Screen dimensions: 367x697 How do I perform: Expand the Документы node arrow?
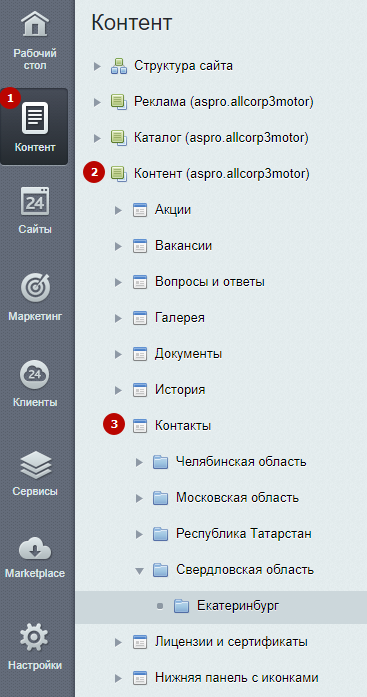pos(118,355)
